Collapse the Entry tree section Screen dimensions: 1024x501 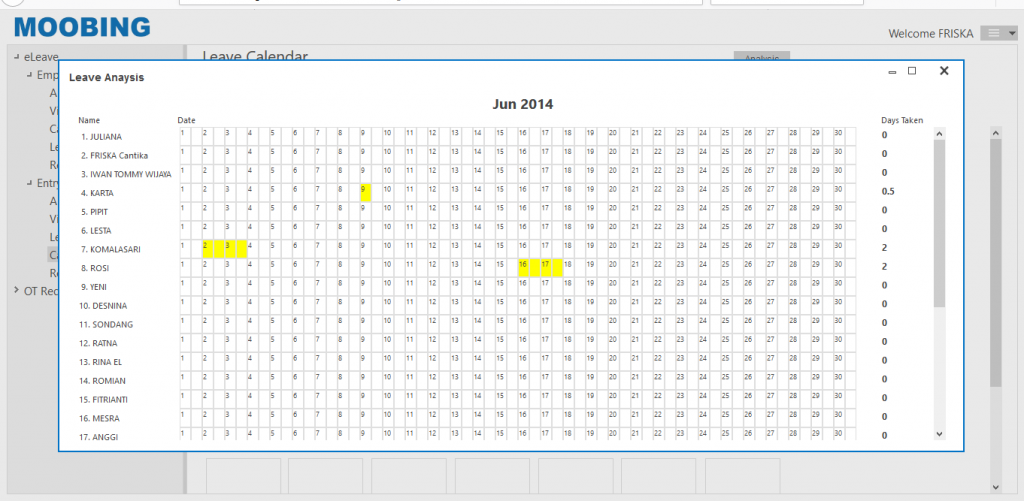[29, 183]
